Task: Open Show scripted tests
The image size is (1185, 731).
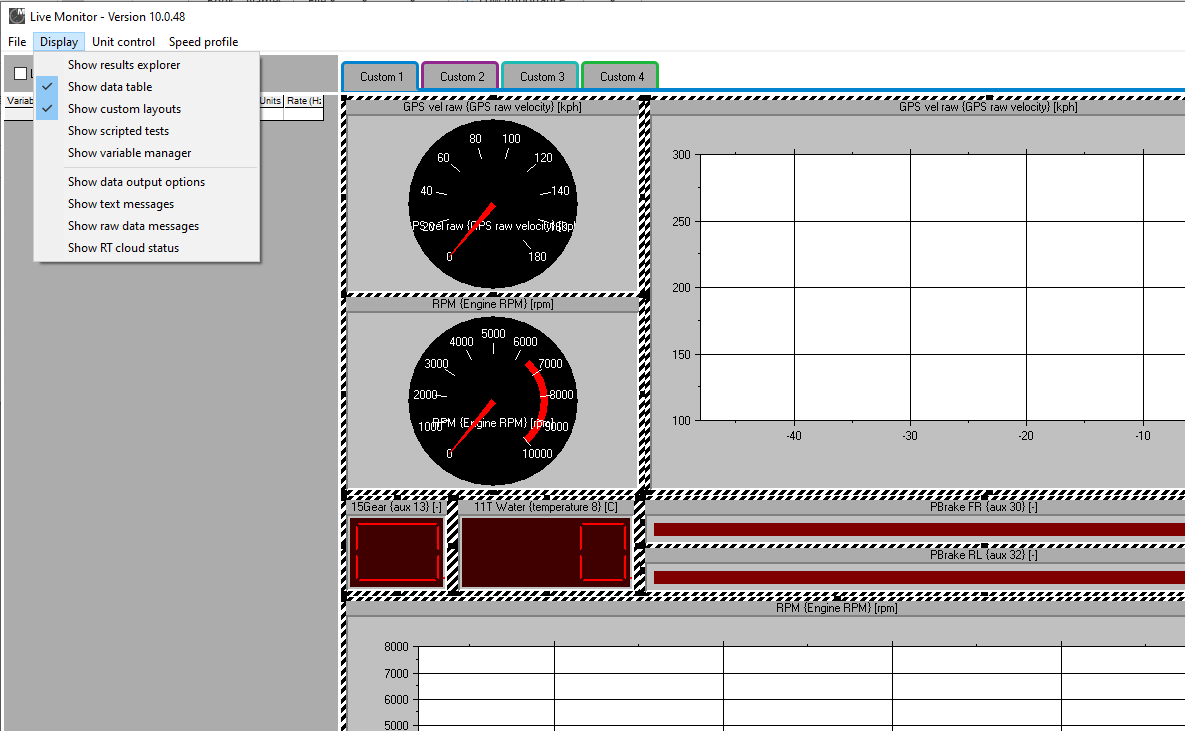Action: (x=118, y=130)
